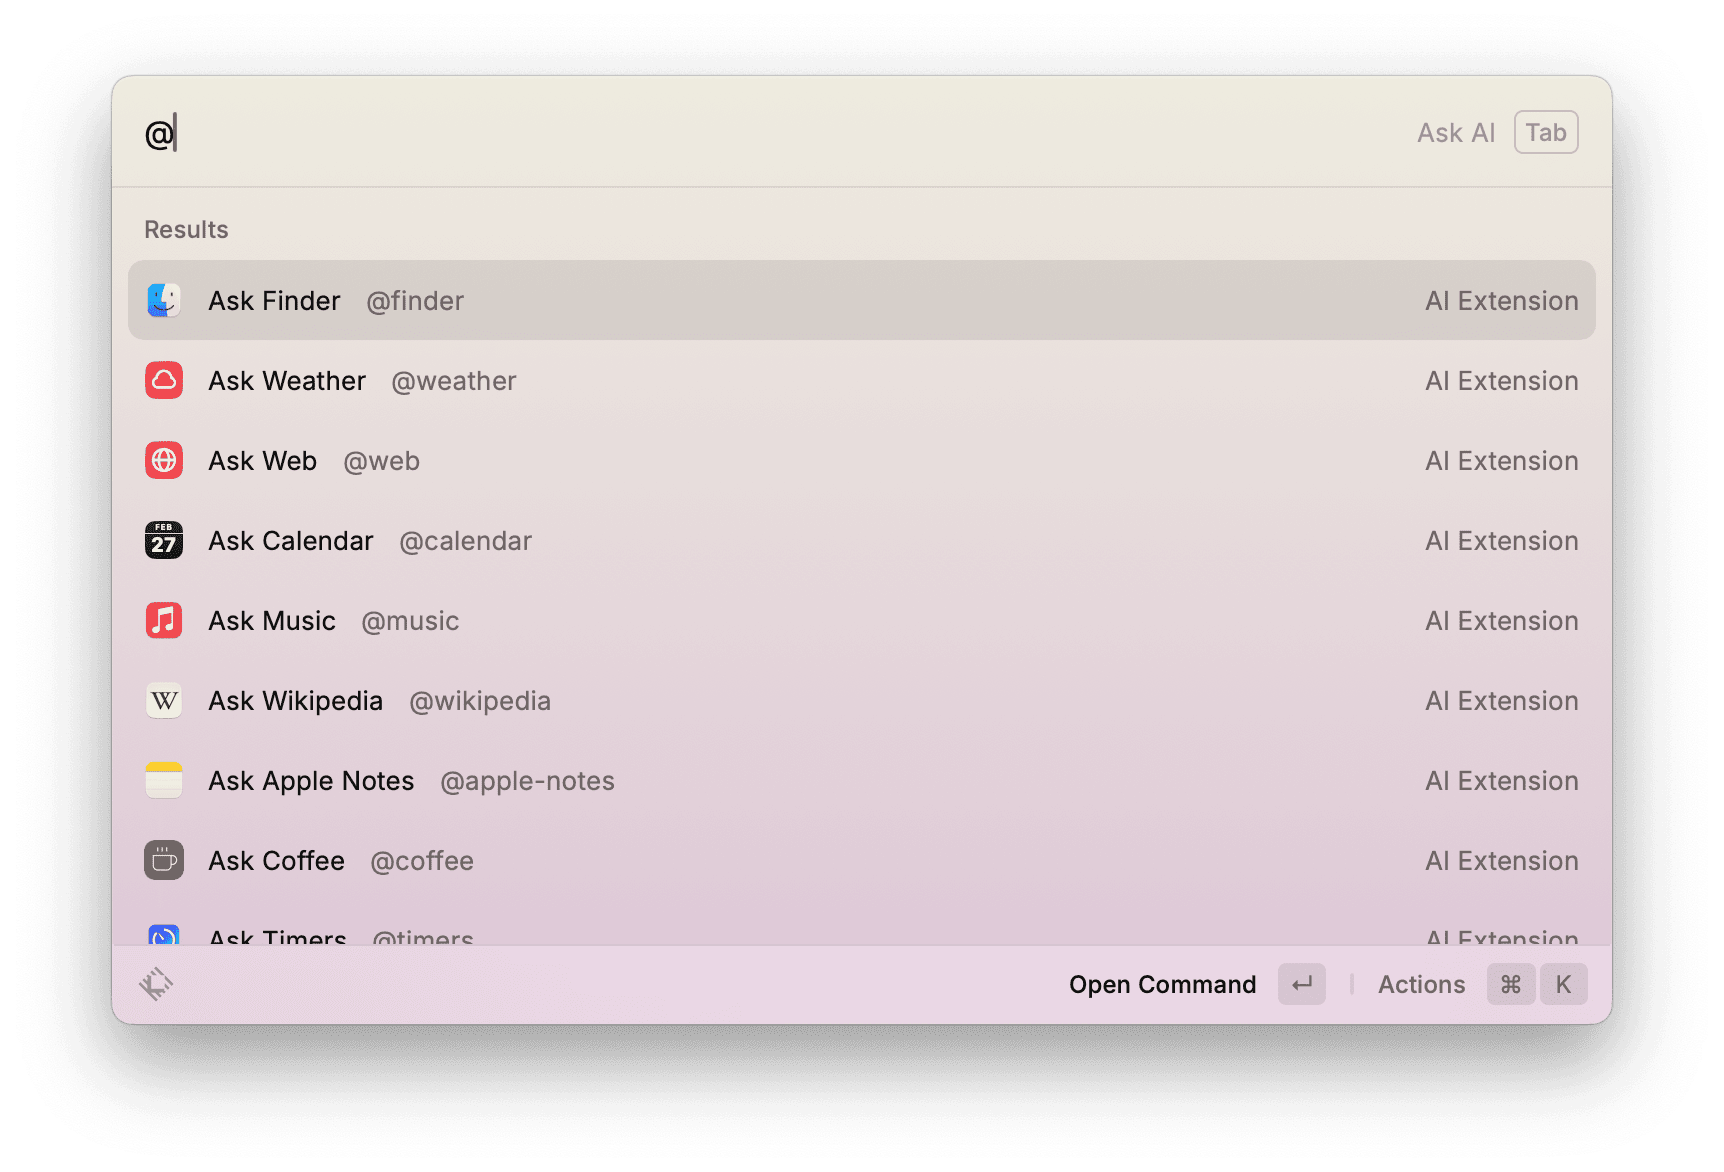Click the @coffee mention text

pyautogui.click(x=422, y=861)
